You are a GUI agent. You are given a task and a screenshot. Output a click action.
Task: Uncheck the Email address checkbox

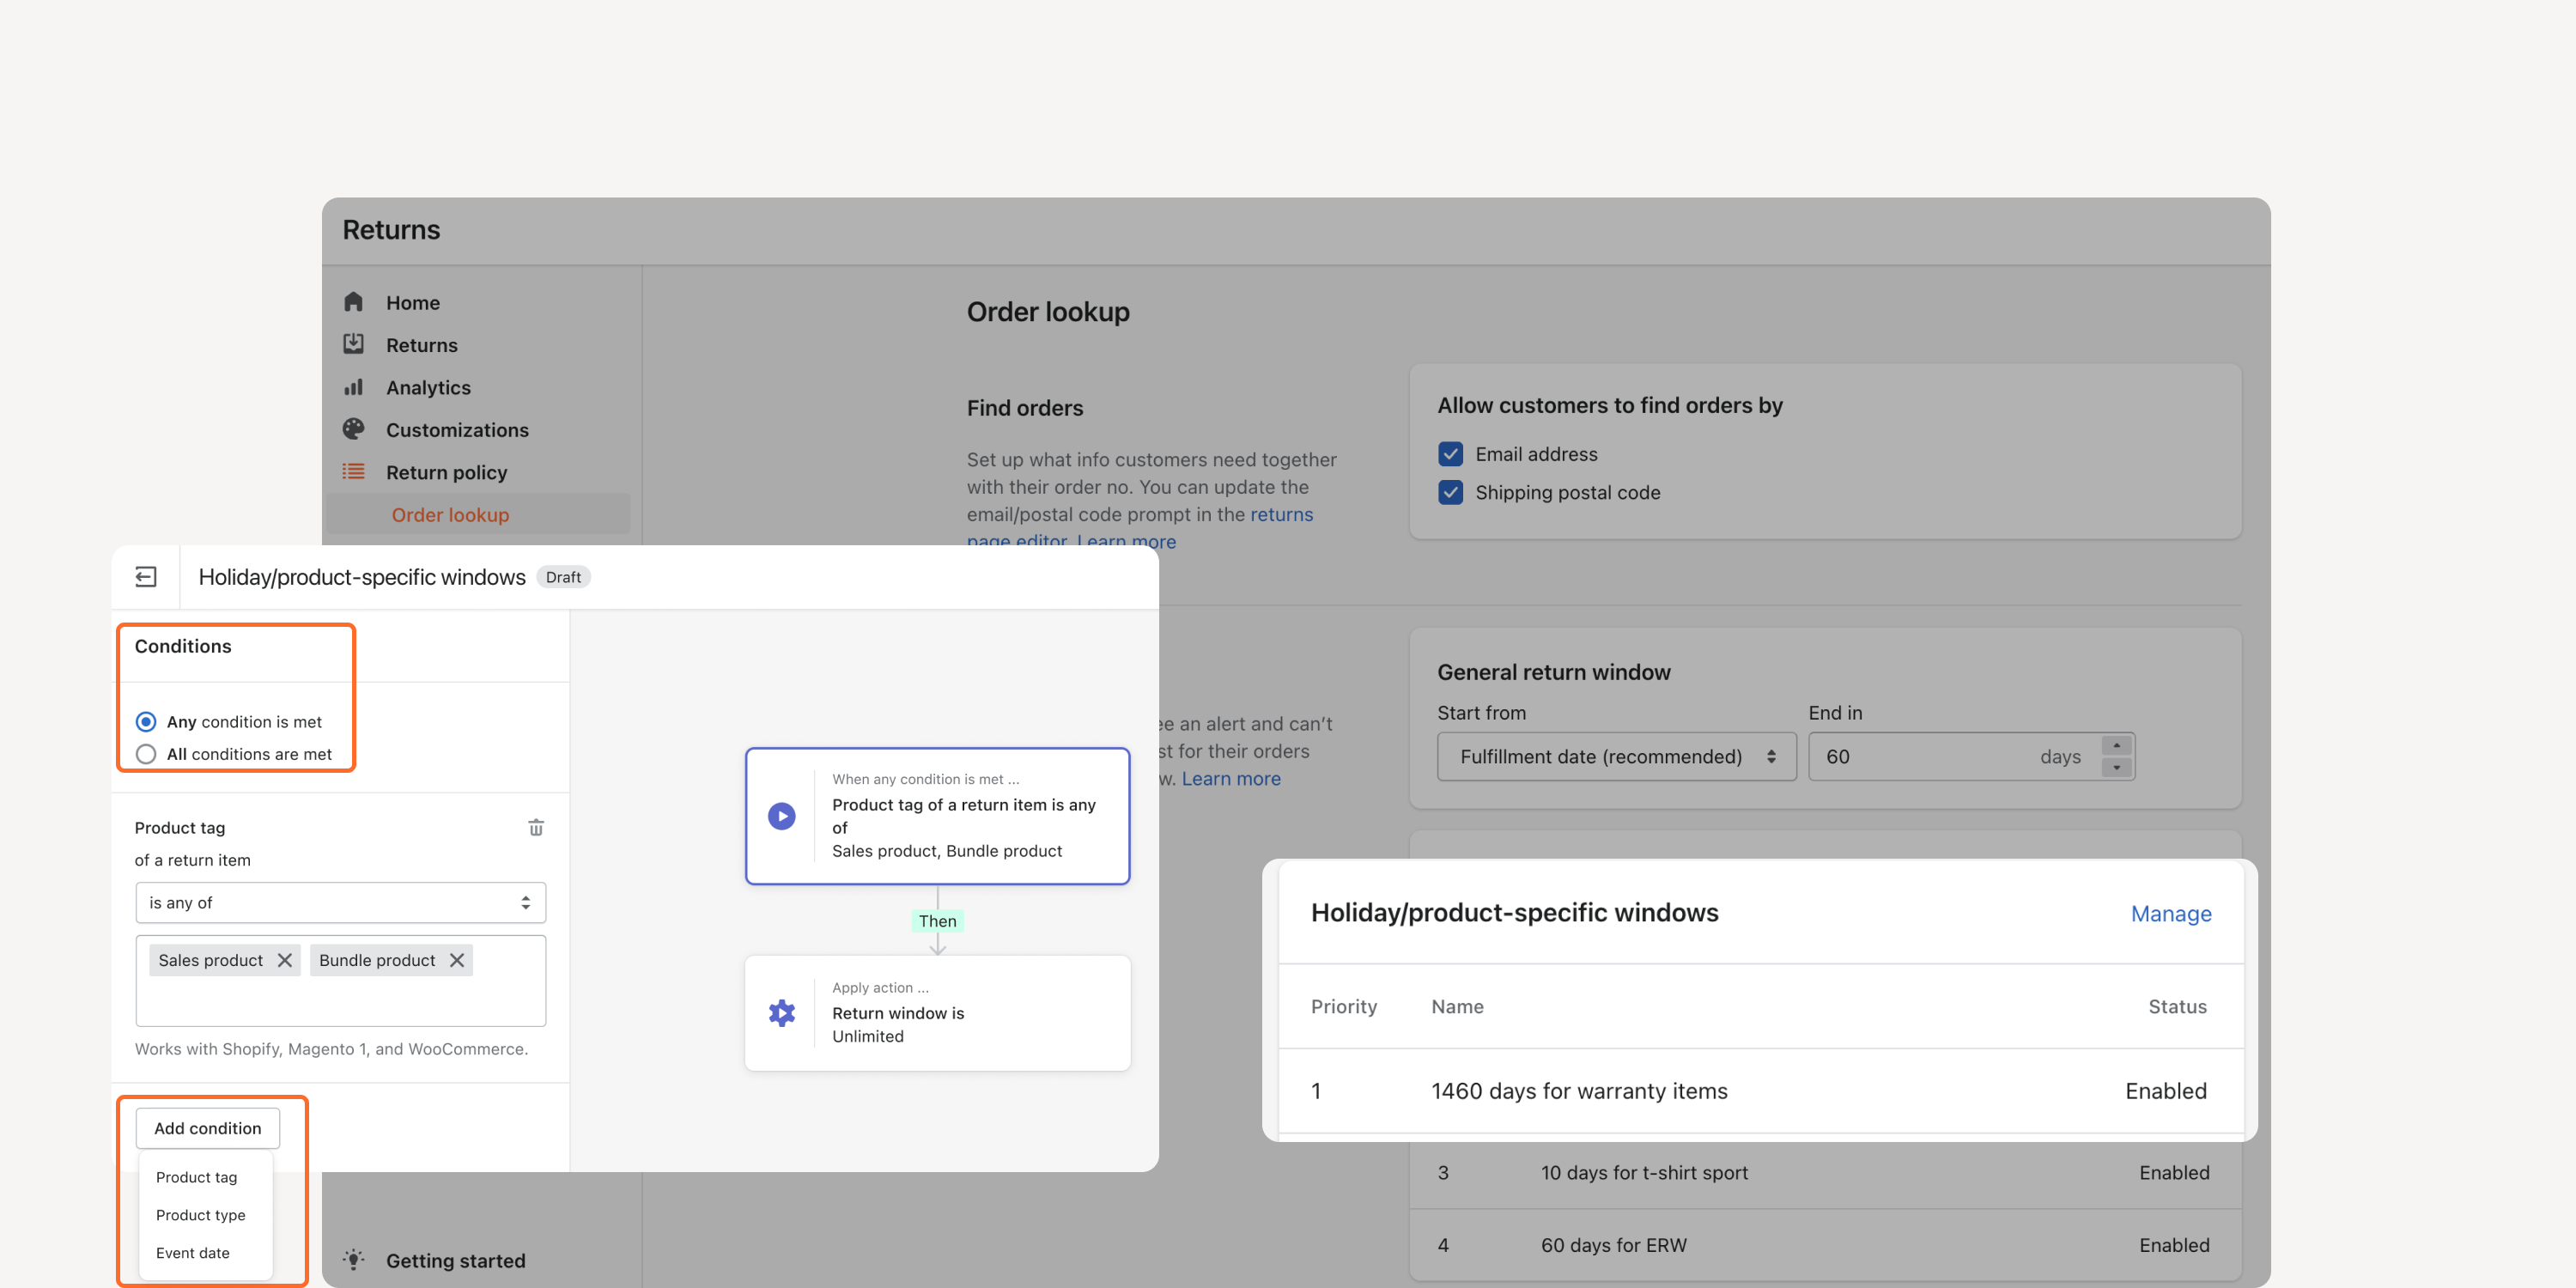[1450, 454]
